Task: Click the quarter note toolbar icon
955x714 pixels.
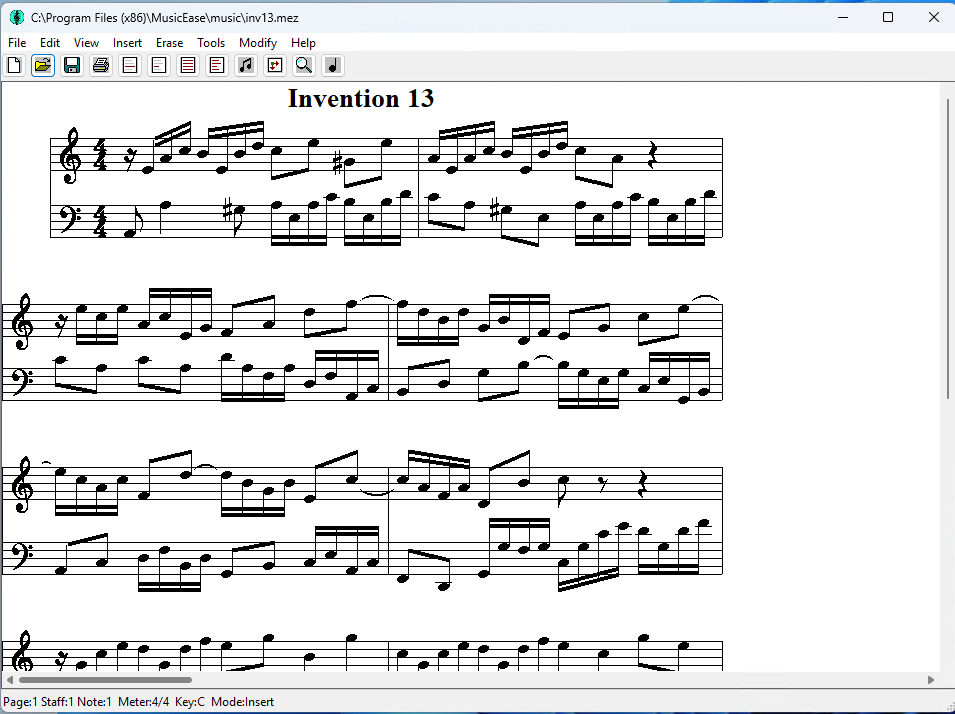Action: coord(333,65)
